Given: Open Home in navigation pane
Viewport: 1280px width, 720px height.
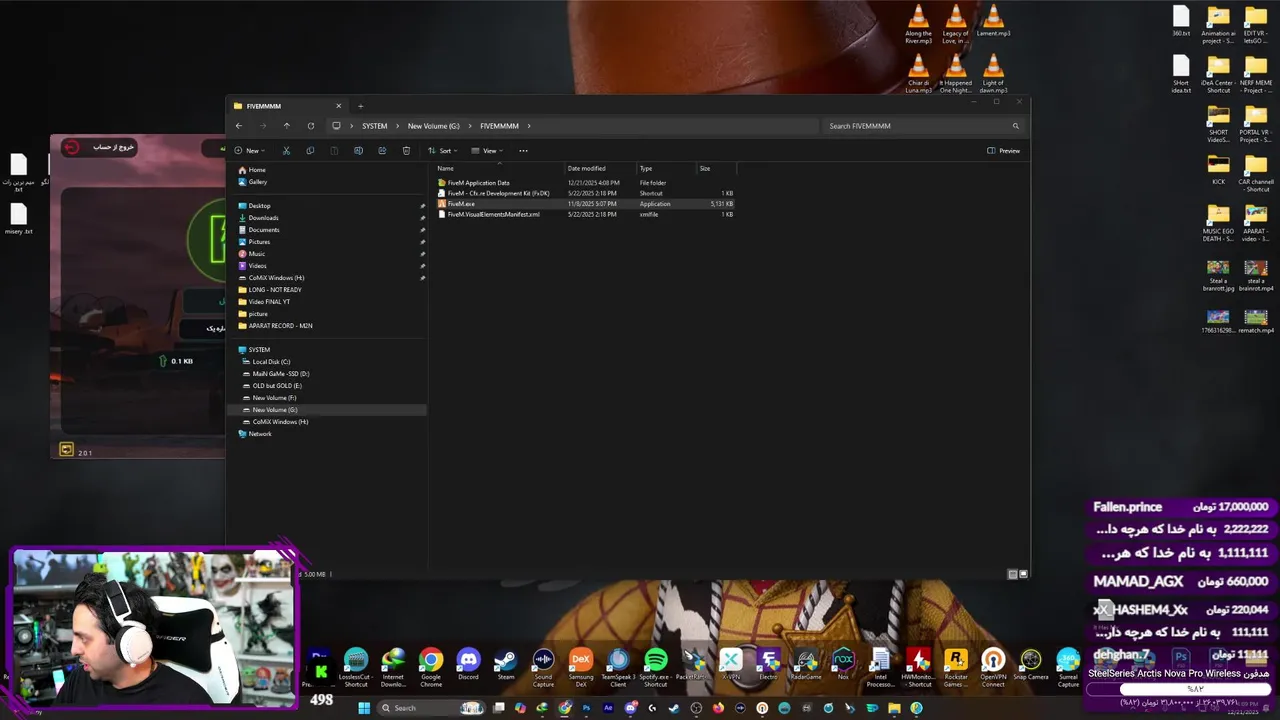Looking at the screenshot, I should (257, 170).
